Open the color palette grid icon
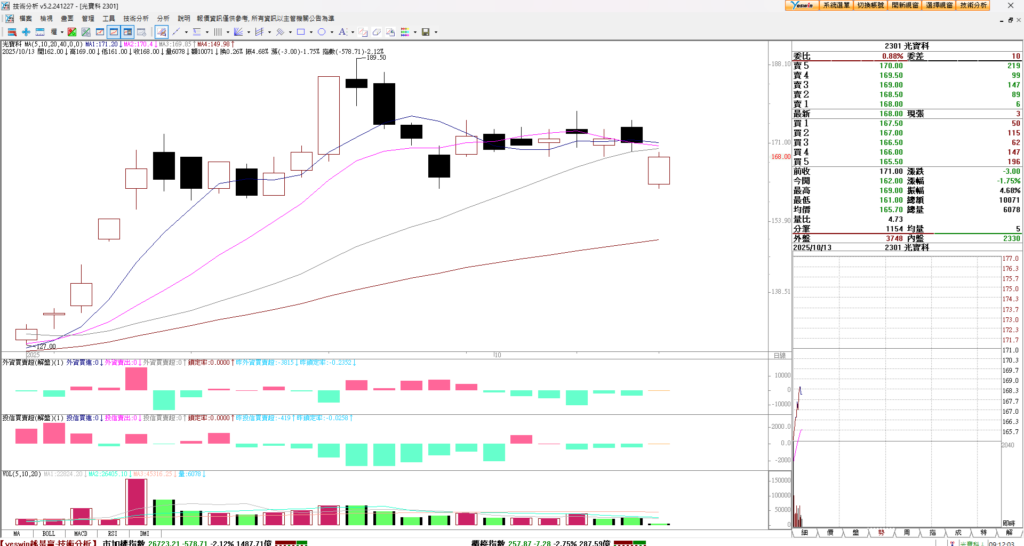Image resolution: width=1024 pixels, height=546 pixels. pyautogui.click(x=405, y=32)
